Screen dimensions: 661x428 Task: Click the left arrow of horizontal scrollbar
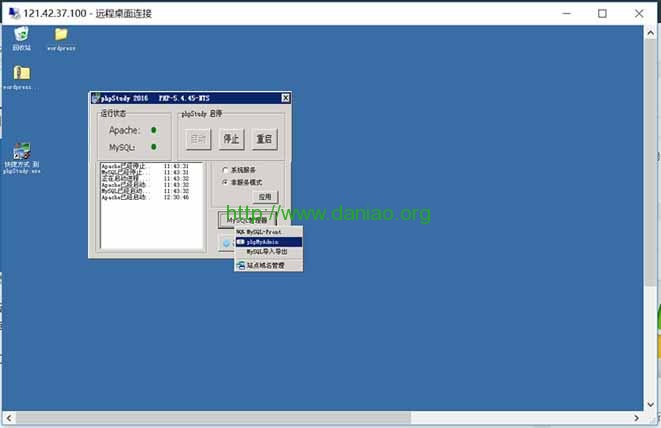[x=9, y=418]
